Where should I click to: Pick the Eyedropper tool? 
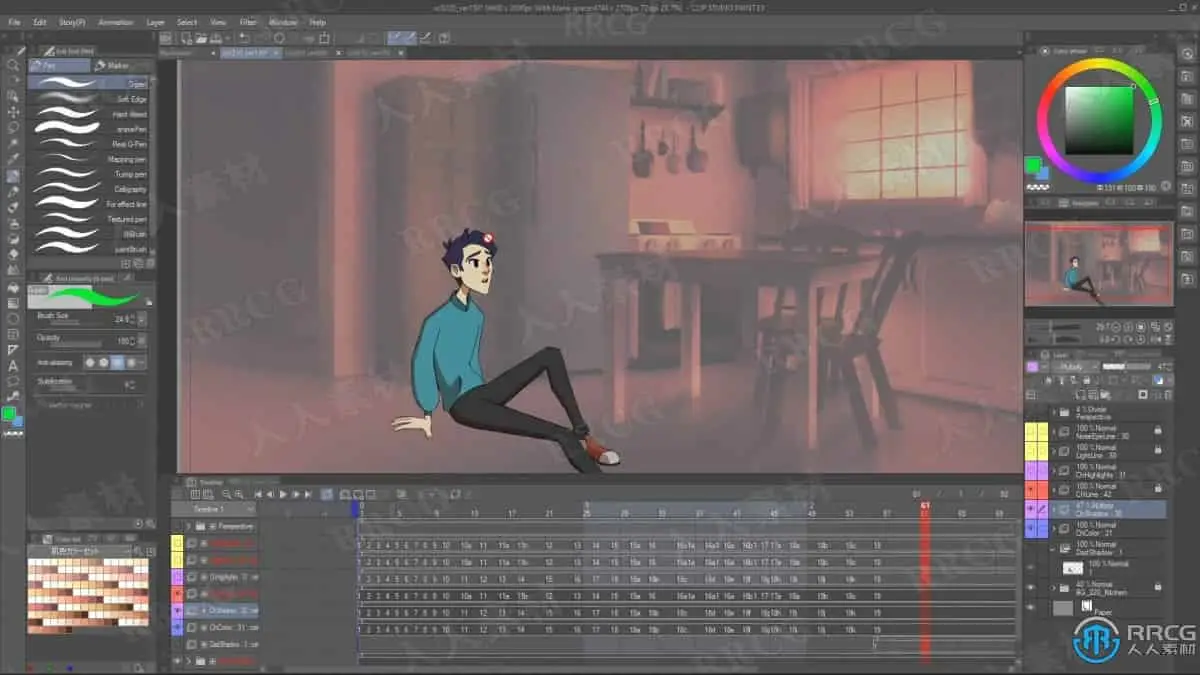[x=13, y=160]
